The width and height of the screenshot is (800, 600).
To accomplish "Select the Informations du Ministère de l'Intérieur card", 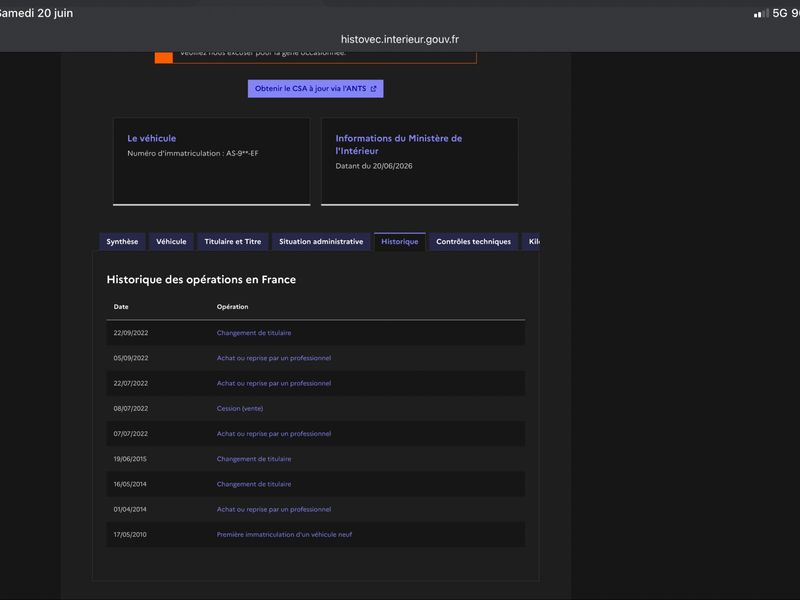I will click(420, 162).
